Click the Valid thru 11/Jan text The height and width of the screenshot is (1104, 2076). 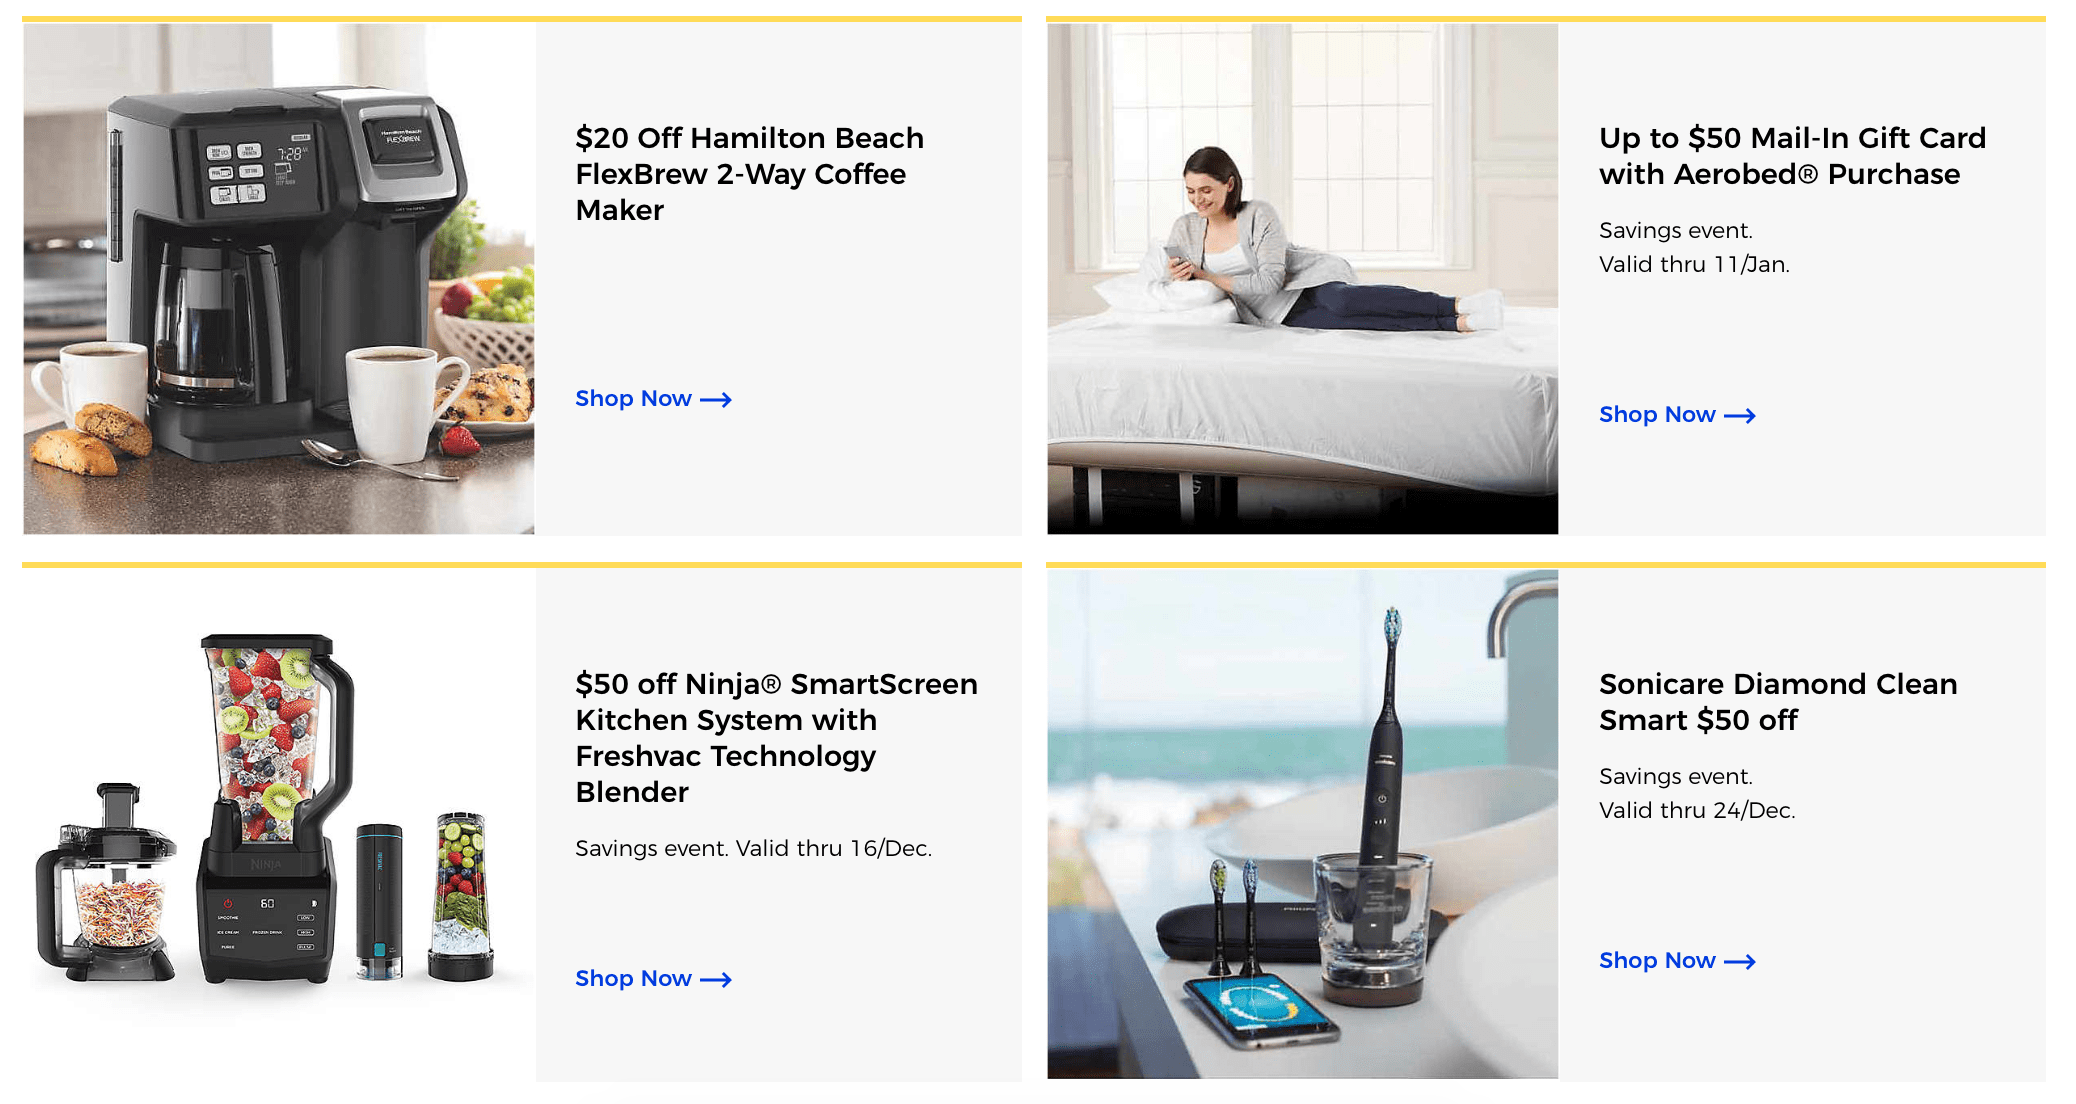point(1694,265)
